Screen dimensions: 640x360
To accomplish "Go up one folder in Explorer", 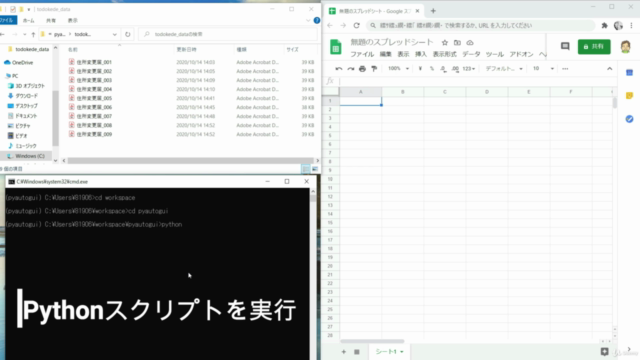I will (x=33, y=34).
